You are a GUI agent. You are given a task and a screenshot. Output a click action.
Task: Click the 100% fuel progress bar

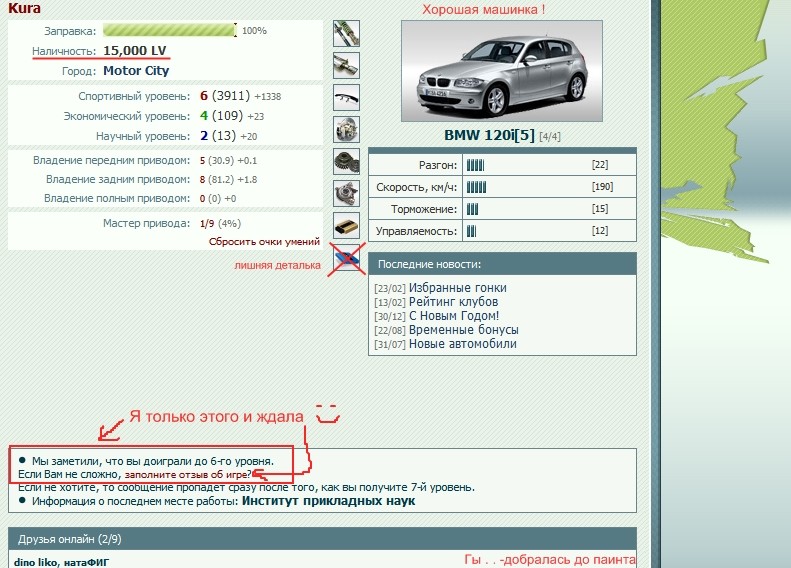(170, 30)
